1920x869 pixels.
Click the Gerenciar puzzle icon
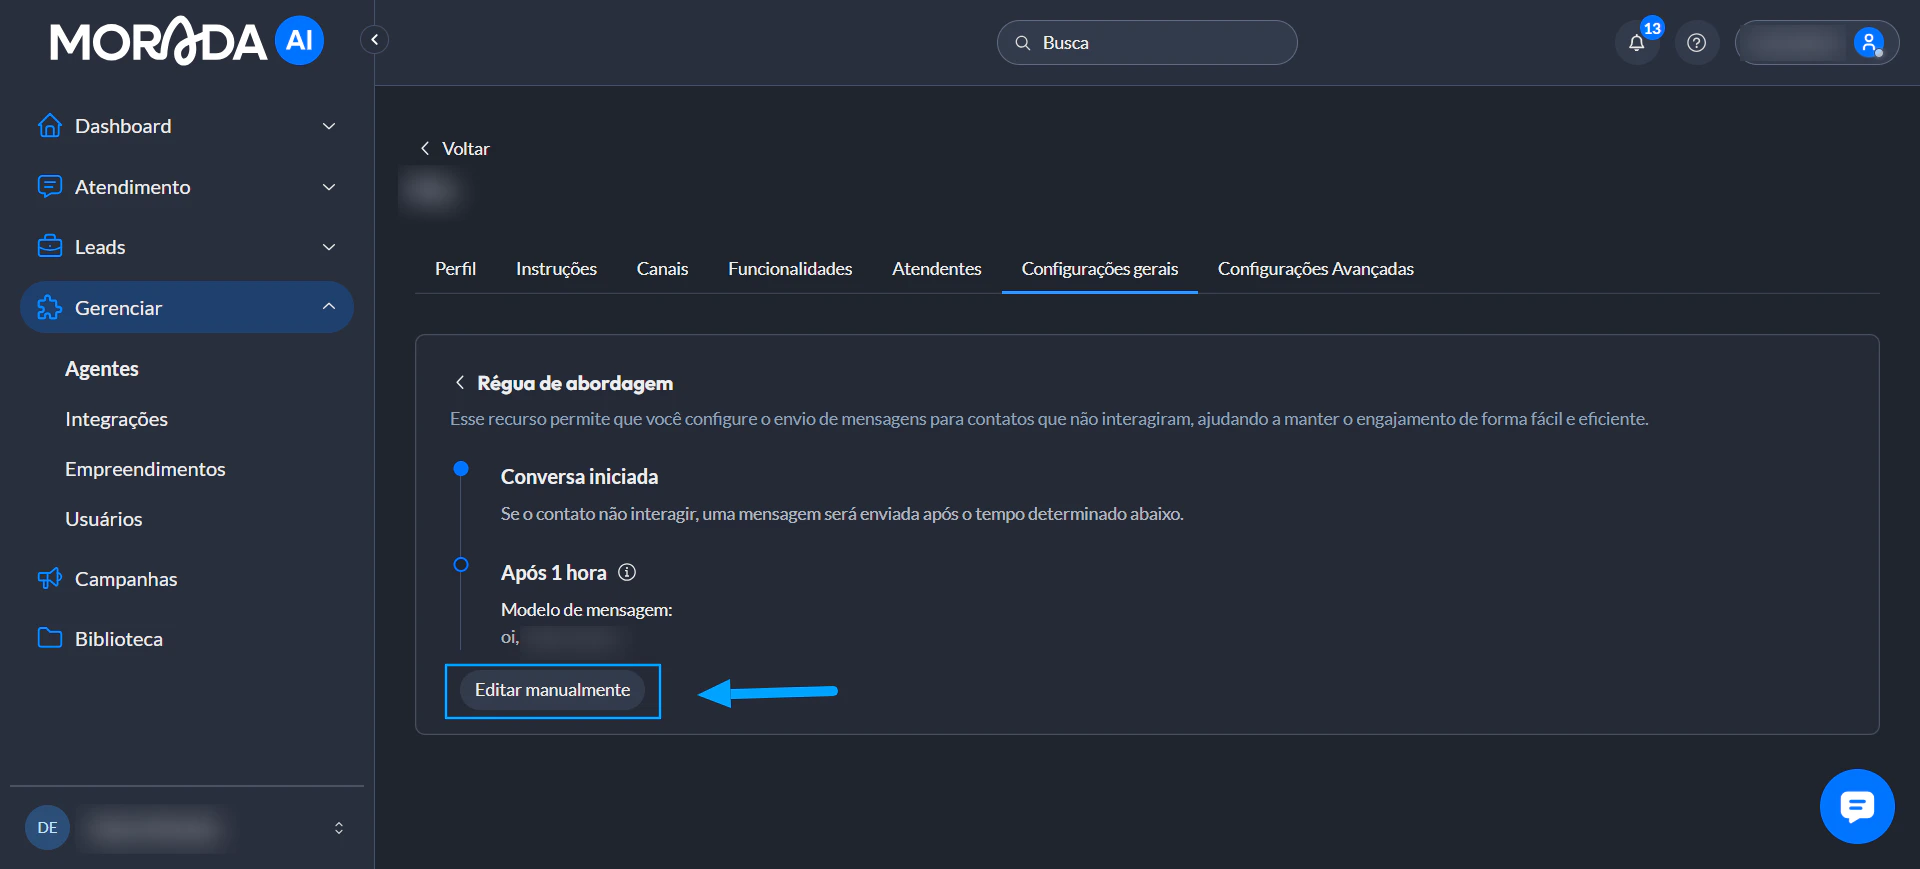[x=49, y=308]
